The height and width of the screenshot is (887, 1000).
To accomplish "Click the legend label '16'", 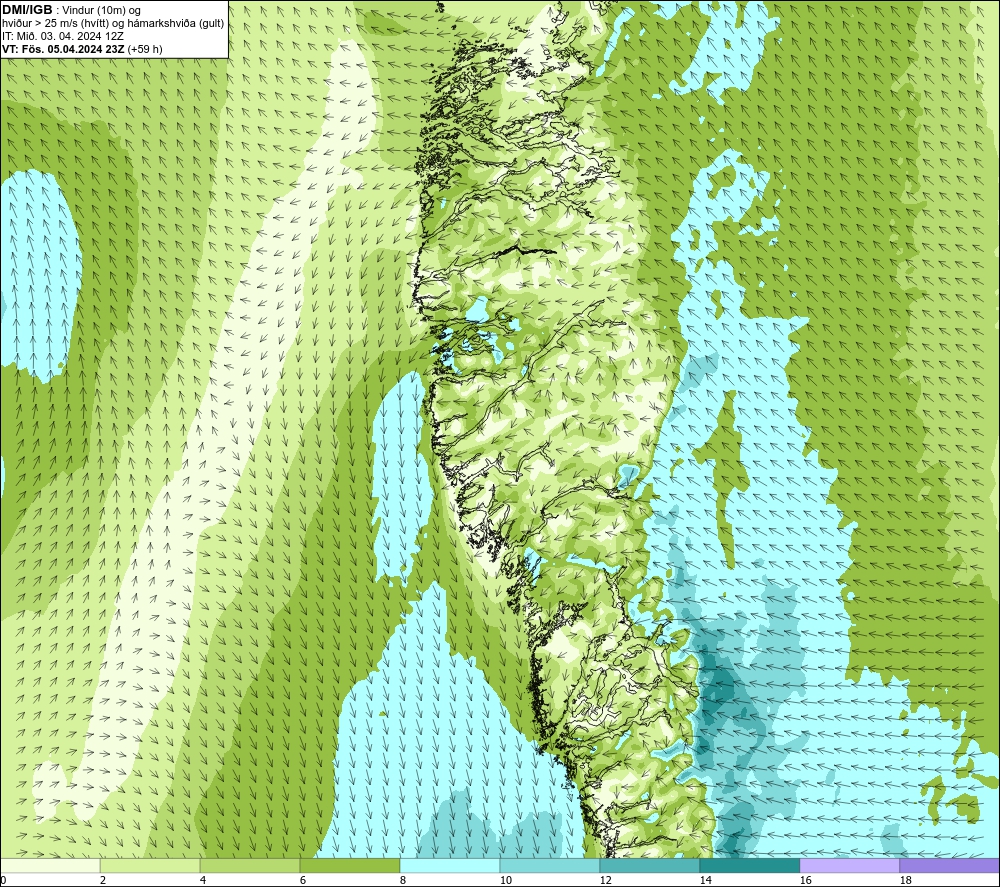I will (805, 881).
